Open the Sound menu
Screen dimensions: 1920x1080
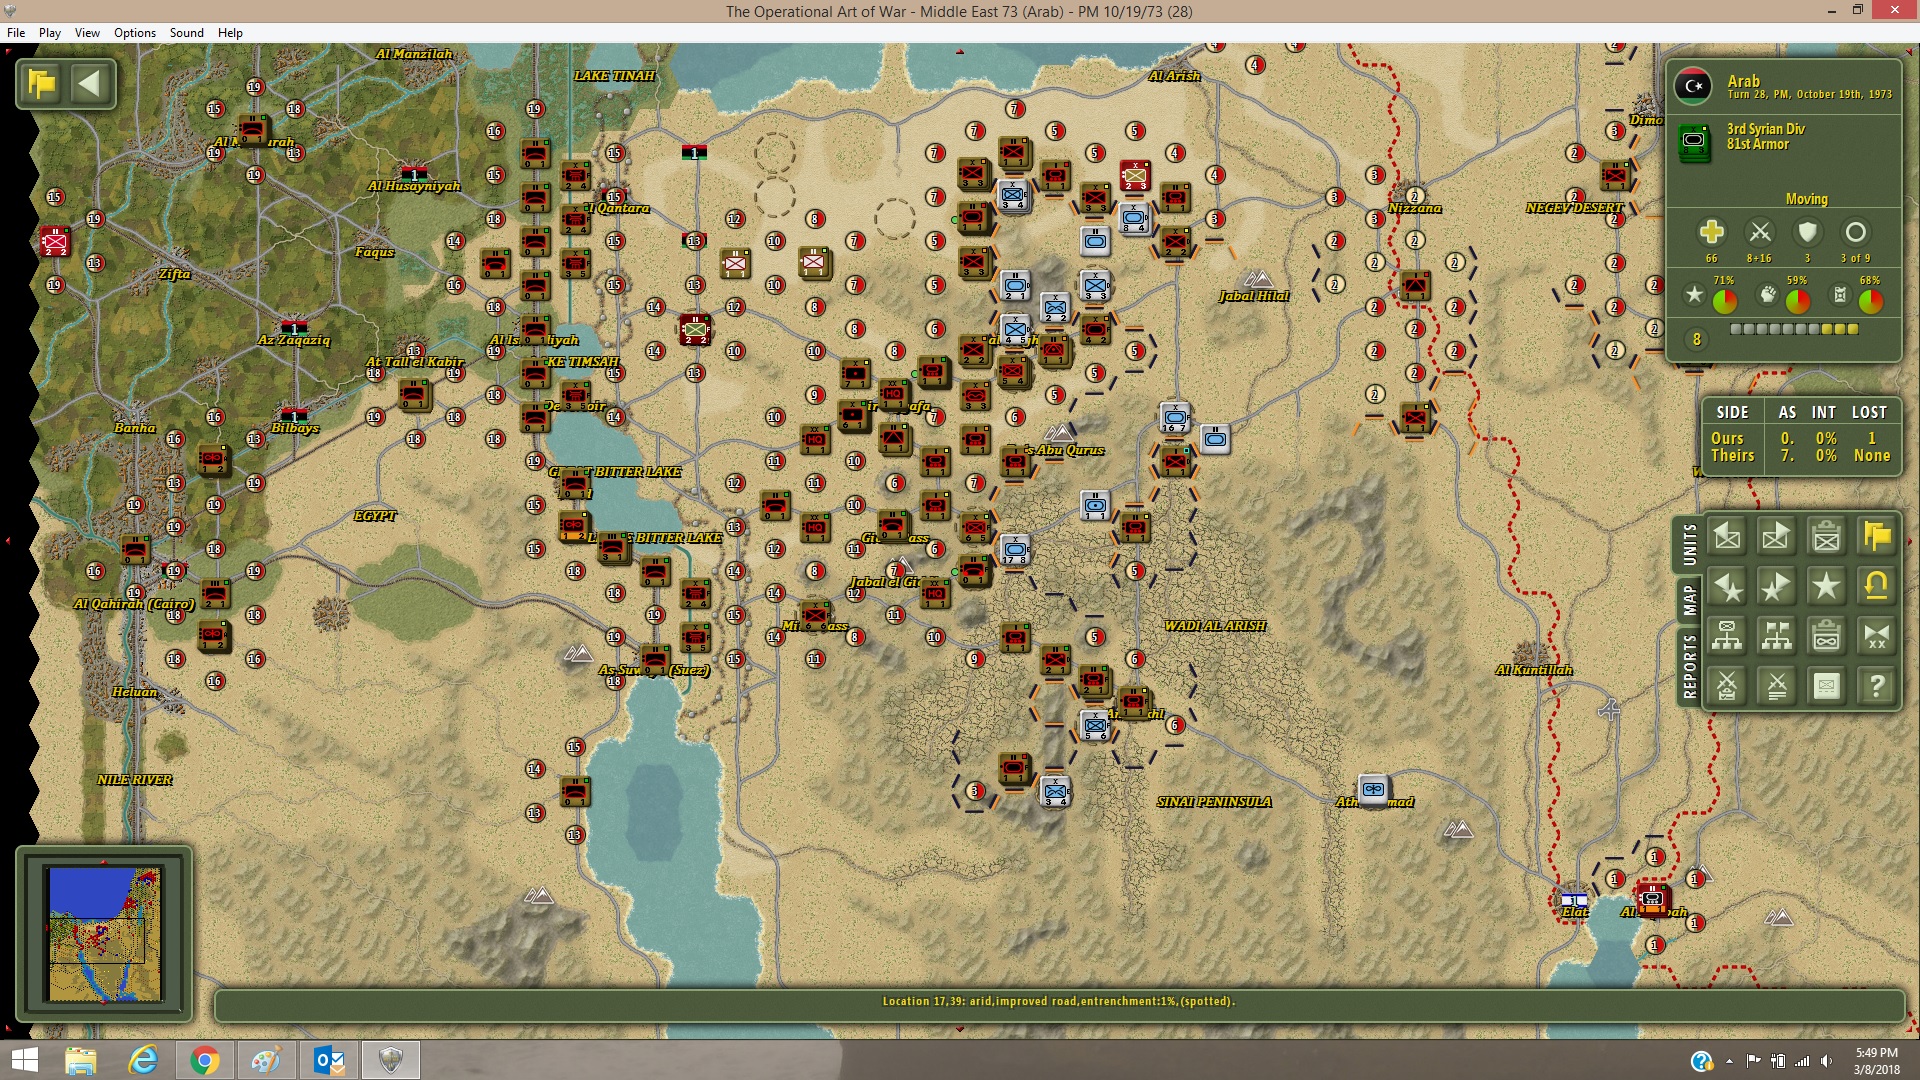(x=187, y=33)
